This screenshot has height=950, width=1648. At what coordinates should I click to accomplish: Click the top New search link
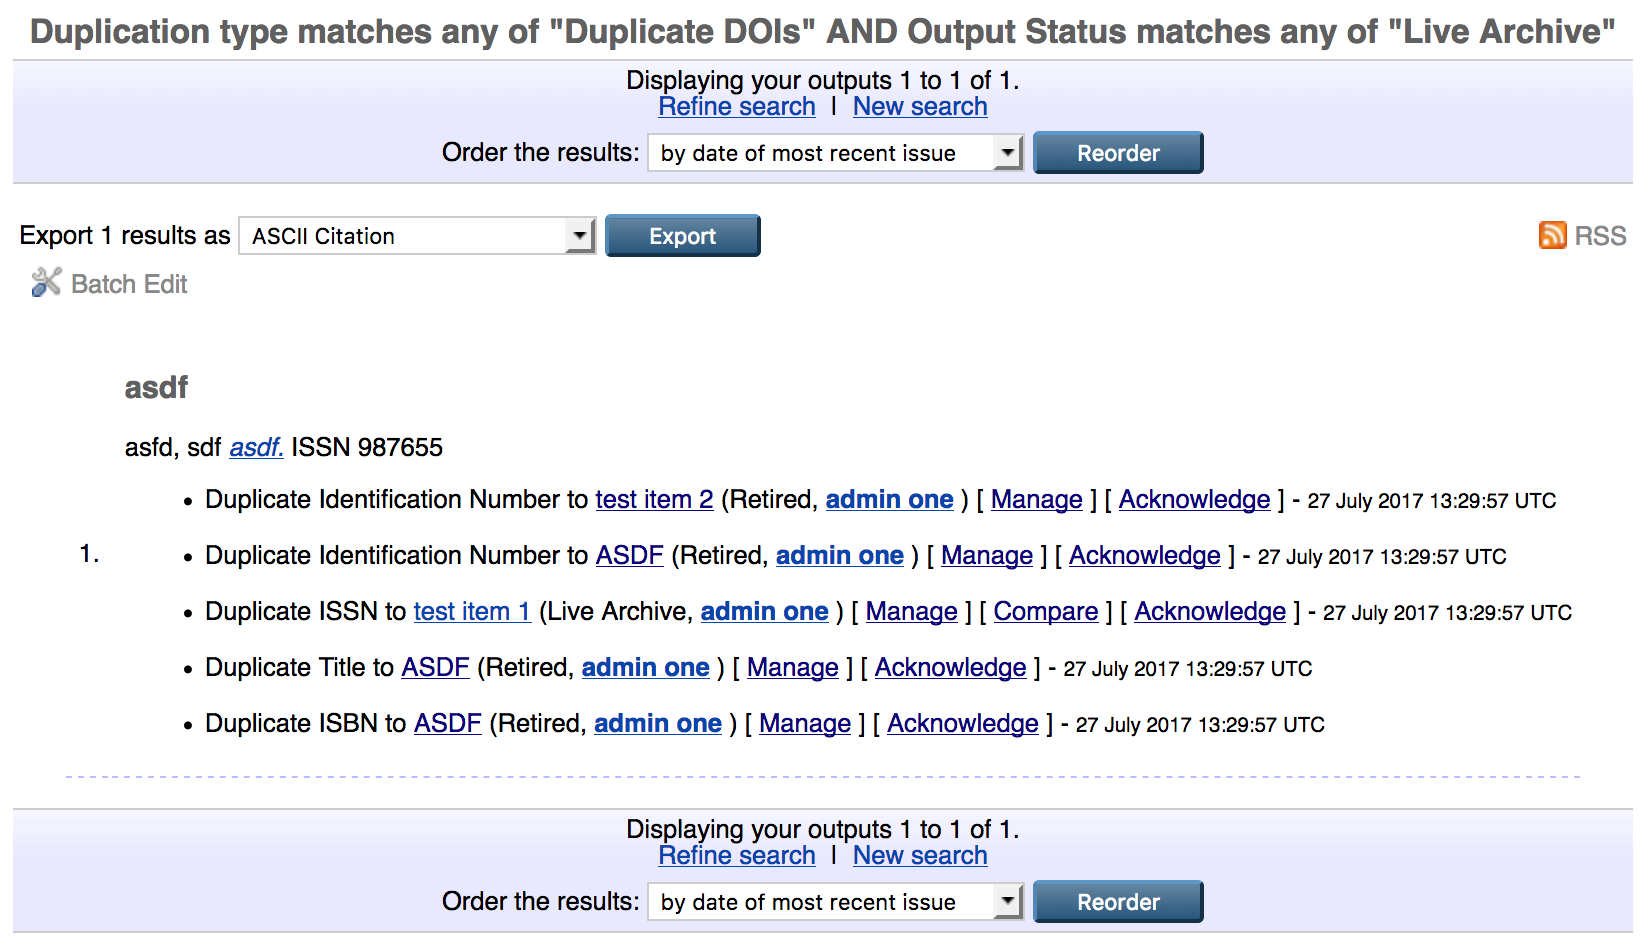coord(919,107)
